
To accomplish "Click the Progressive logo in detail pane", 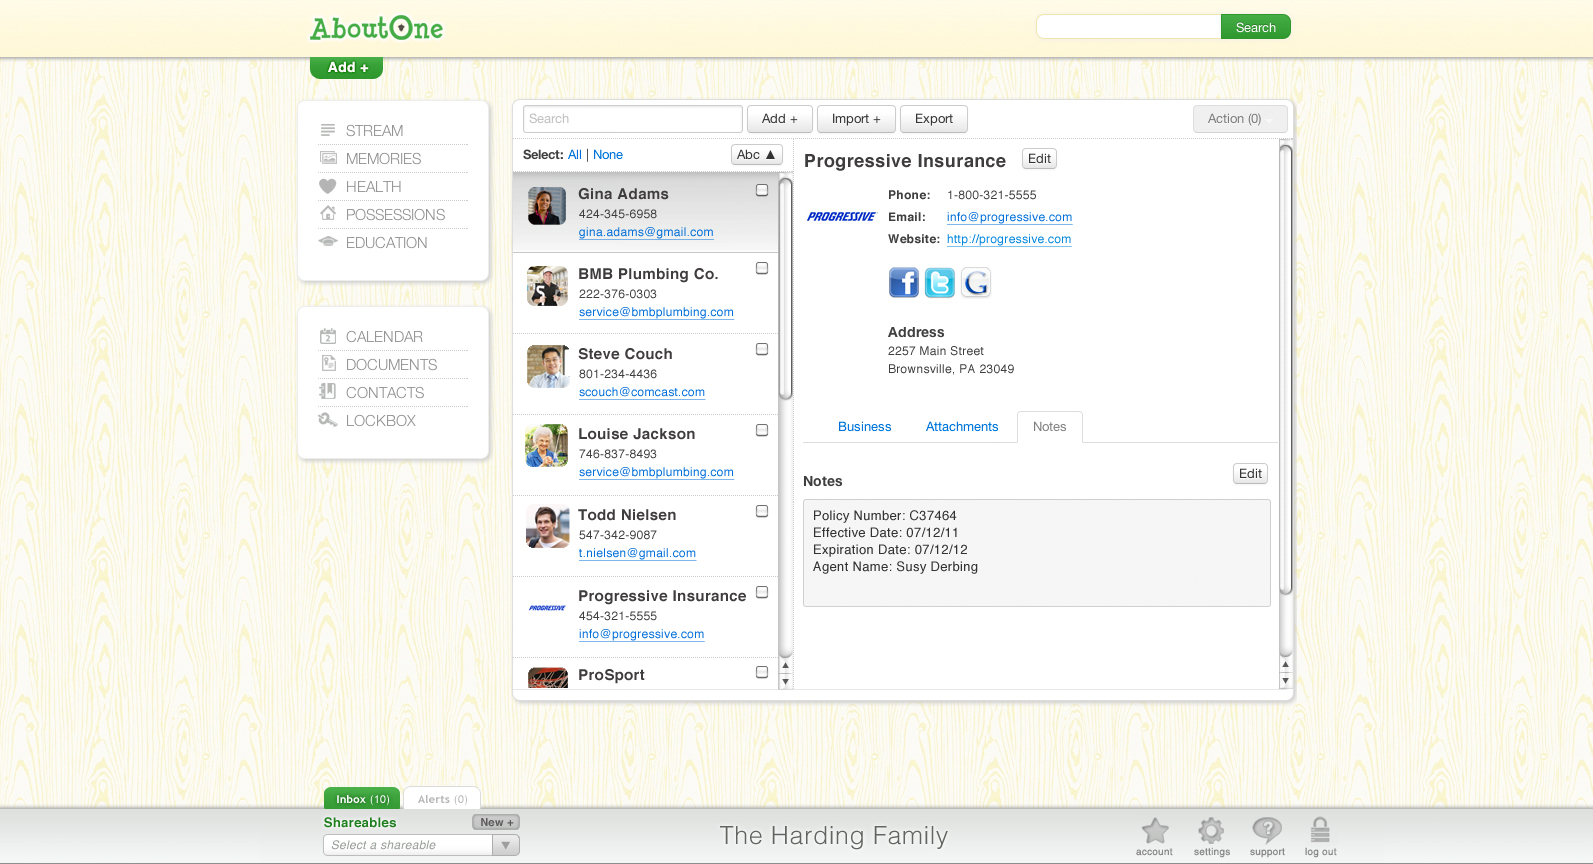I will [x=841, y=216].
